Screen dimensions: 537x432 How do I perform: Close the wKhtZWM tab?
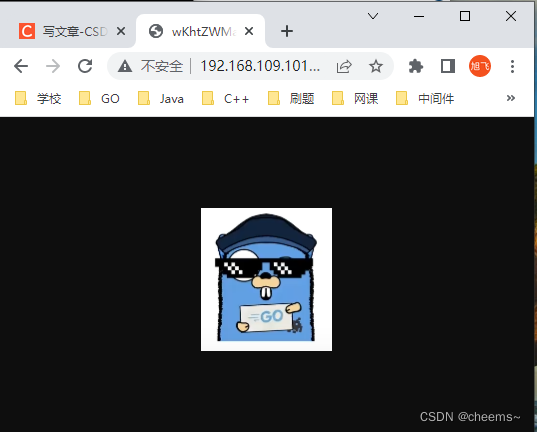[x=249, y=32]
